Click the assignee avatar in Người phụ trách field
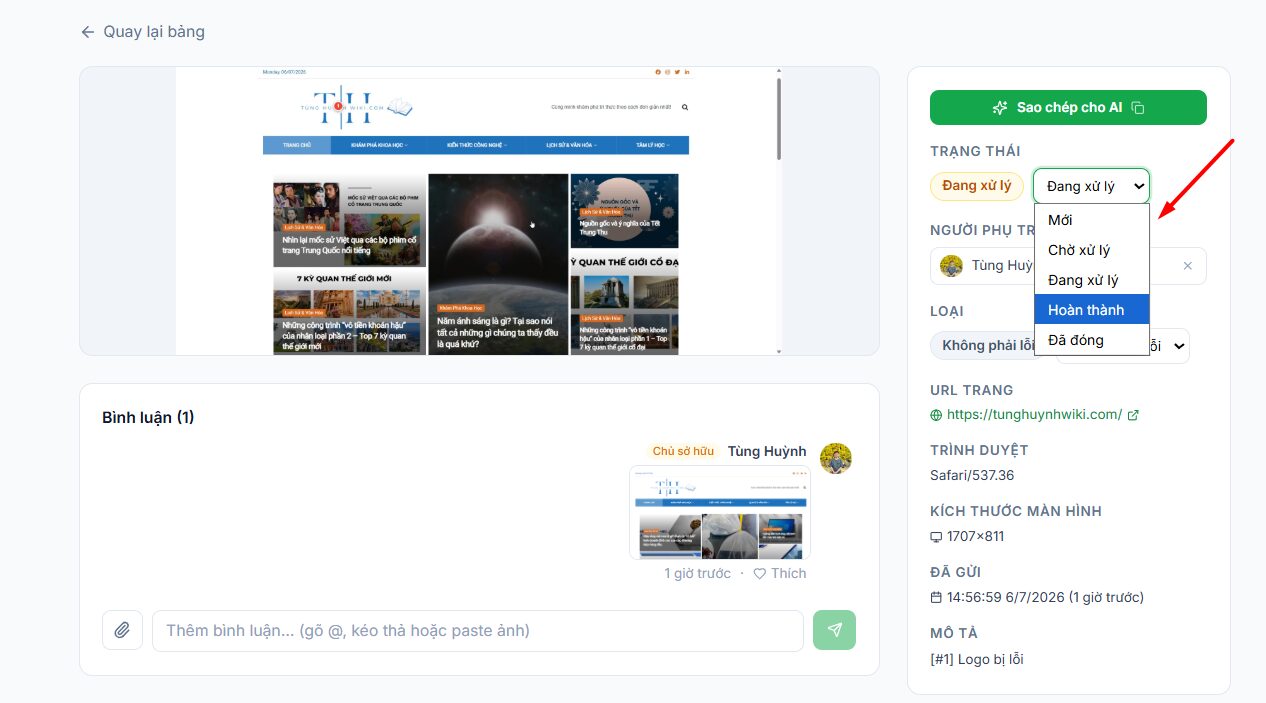 (x=952, y=266)
